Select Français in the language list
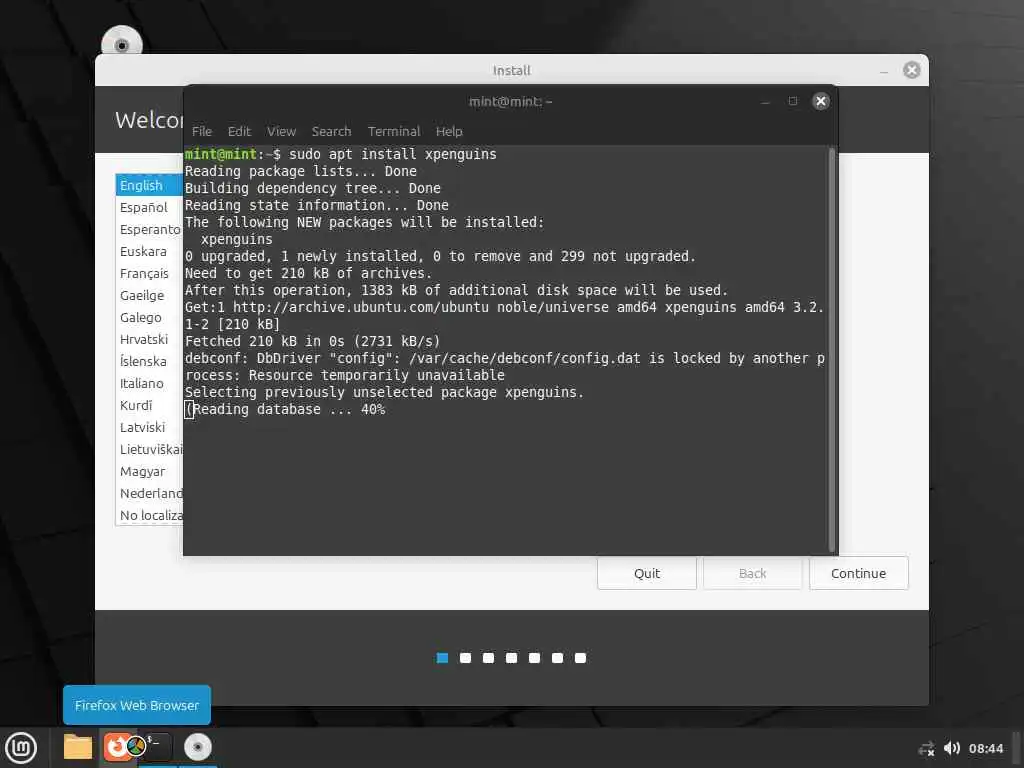Image resolution: width=1024 pixels, height=768 pixels. pyautogui.click(x=150, y=274)
